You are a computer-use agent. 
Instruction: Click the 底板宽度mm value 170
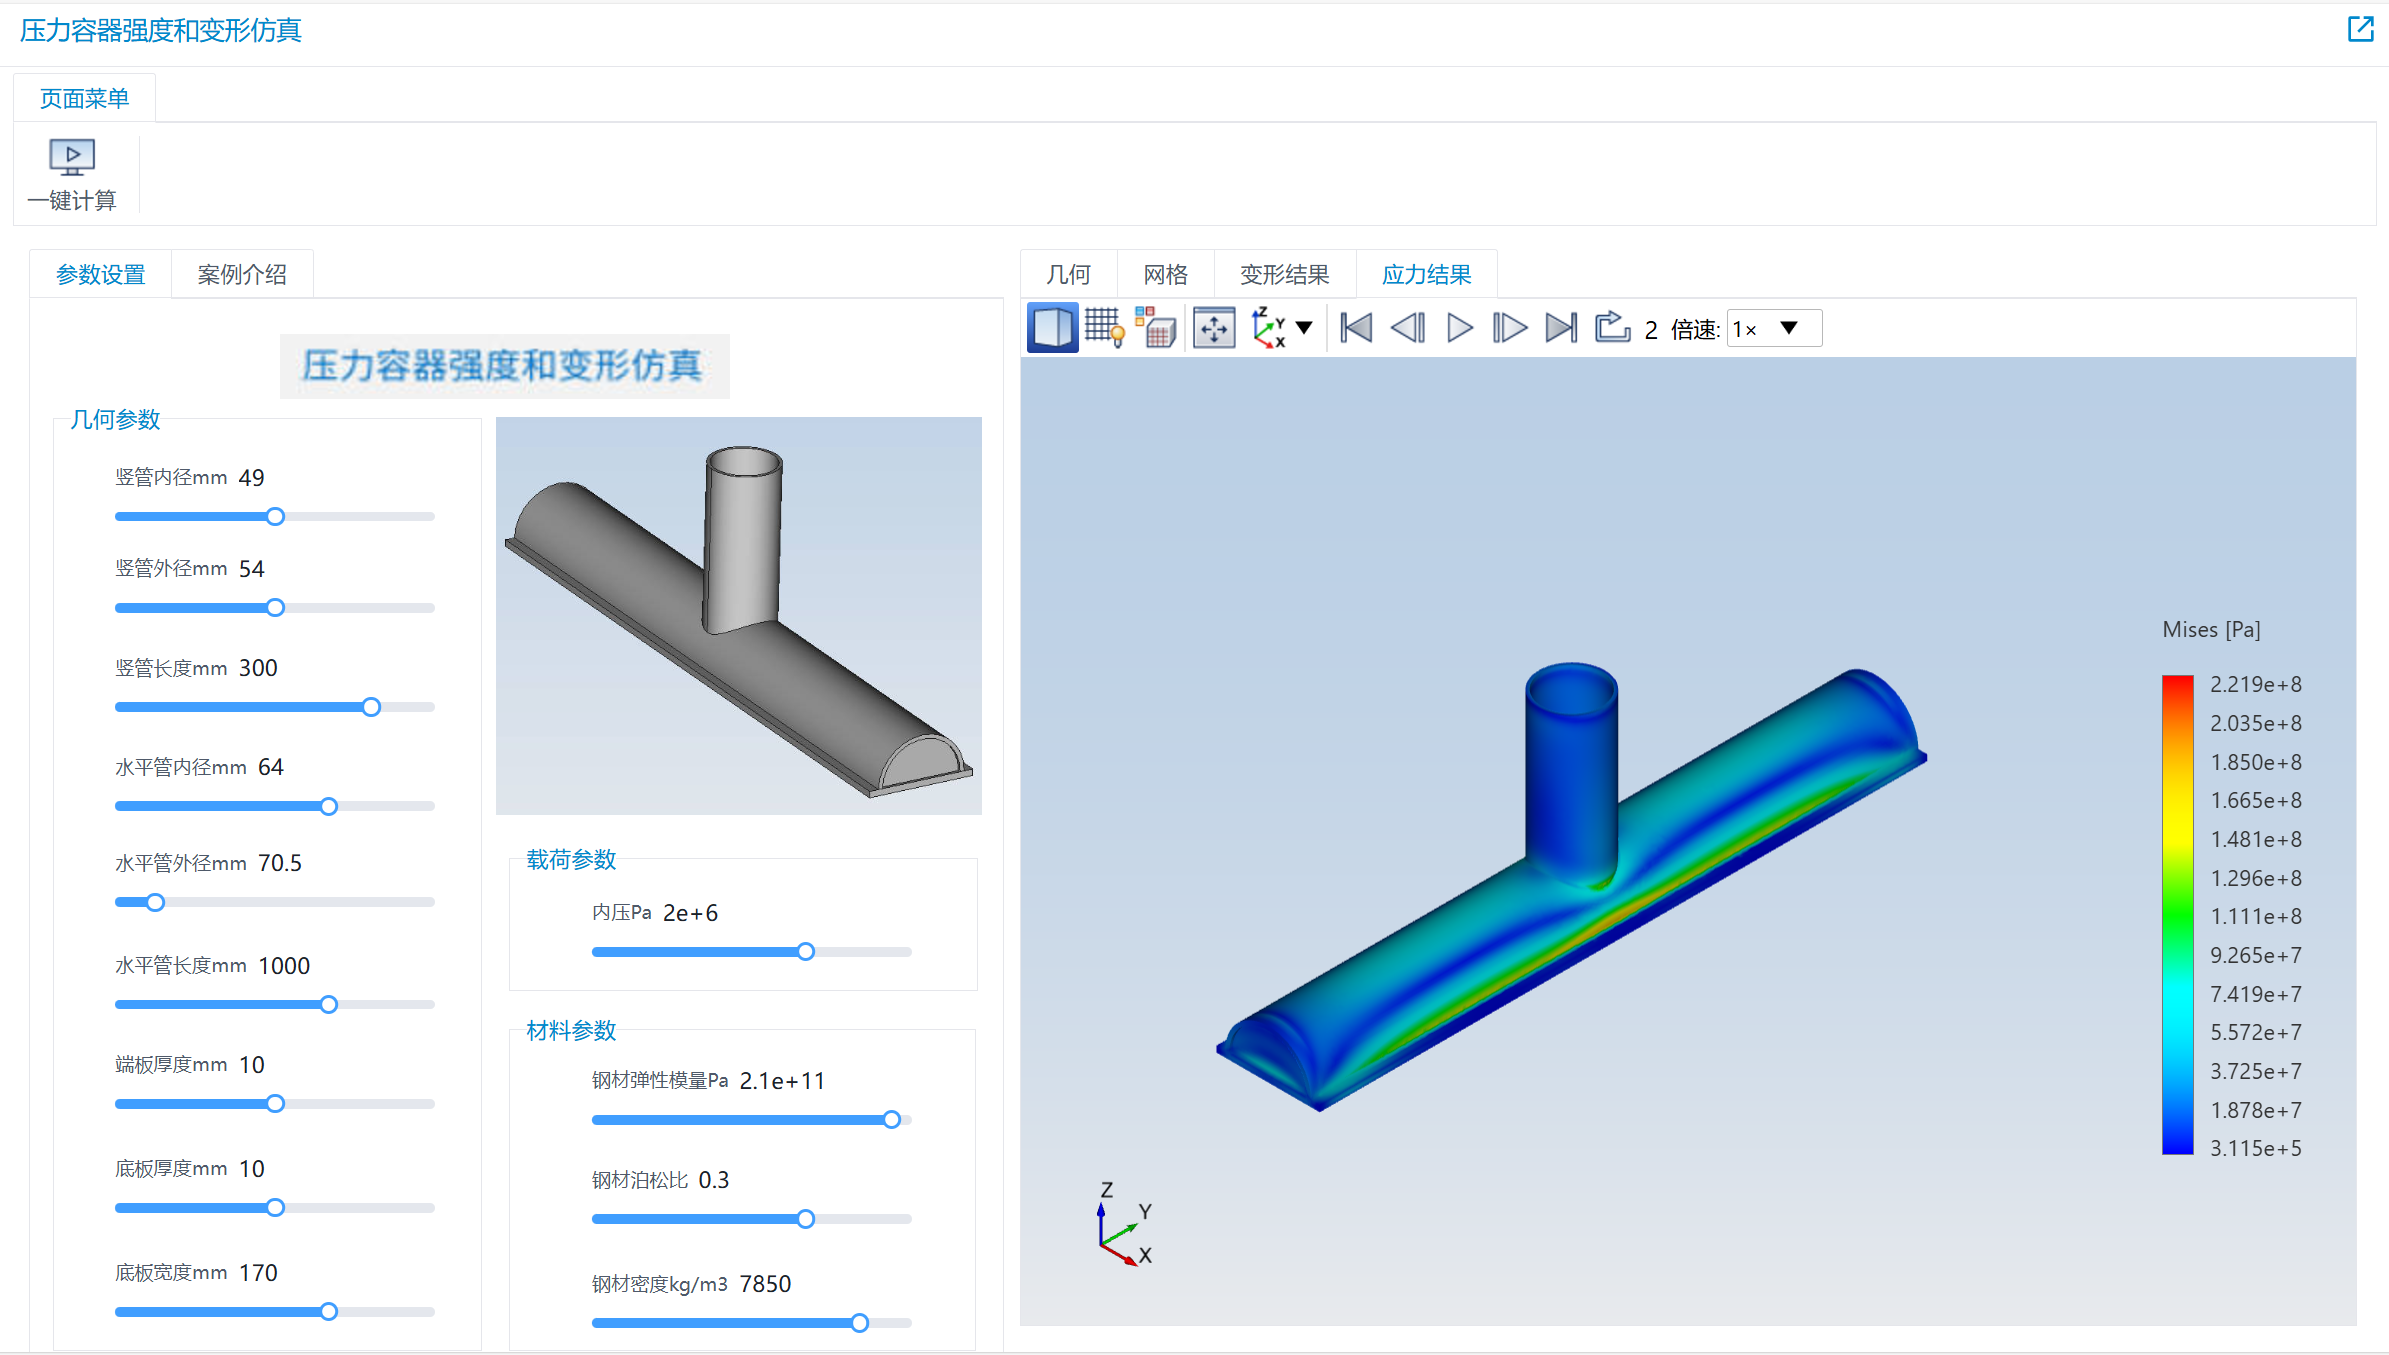(258, 1273)
